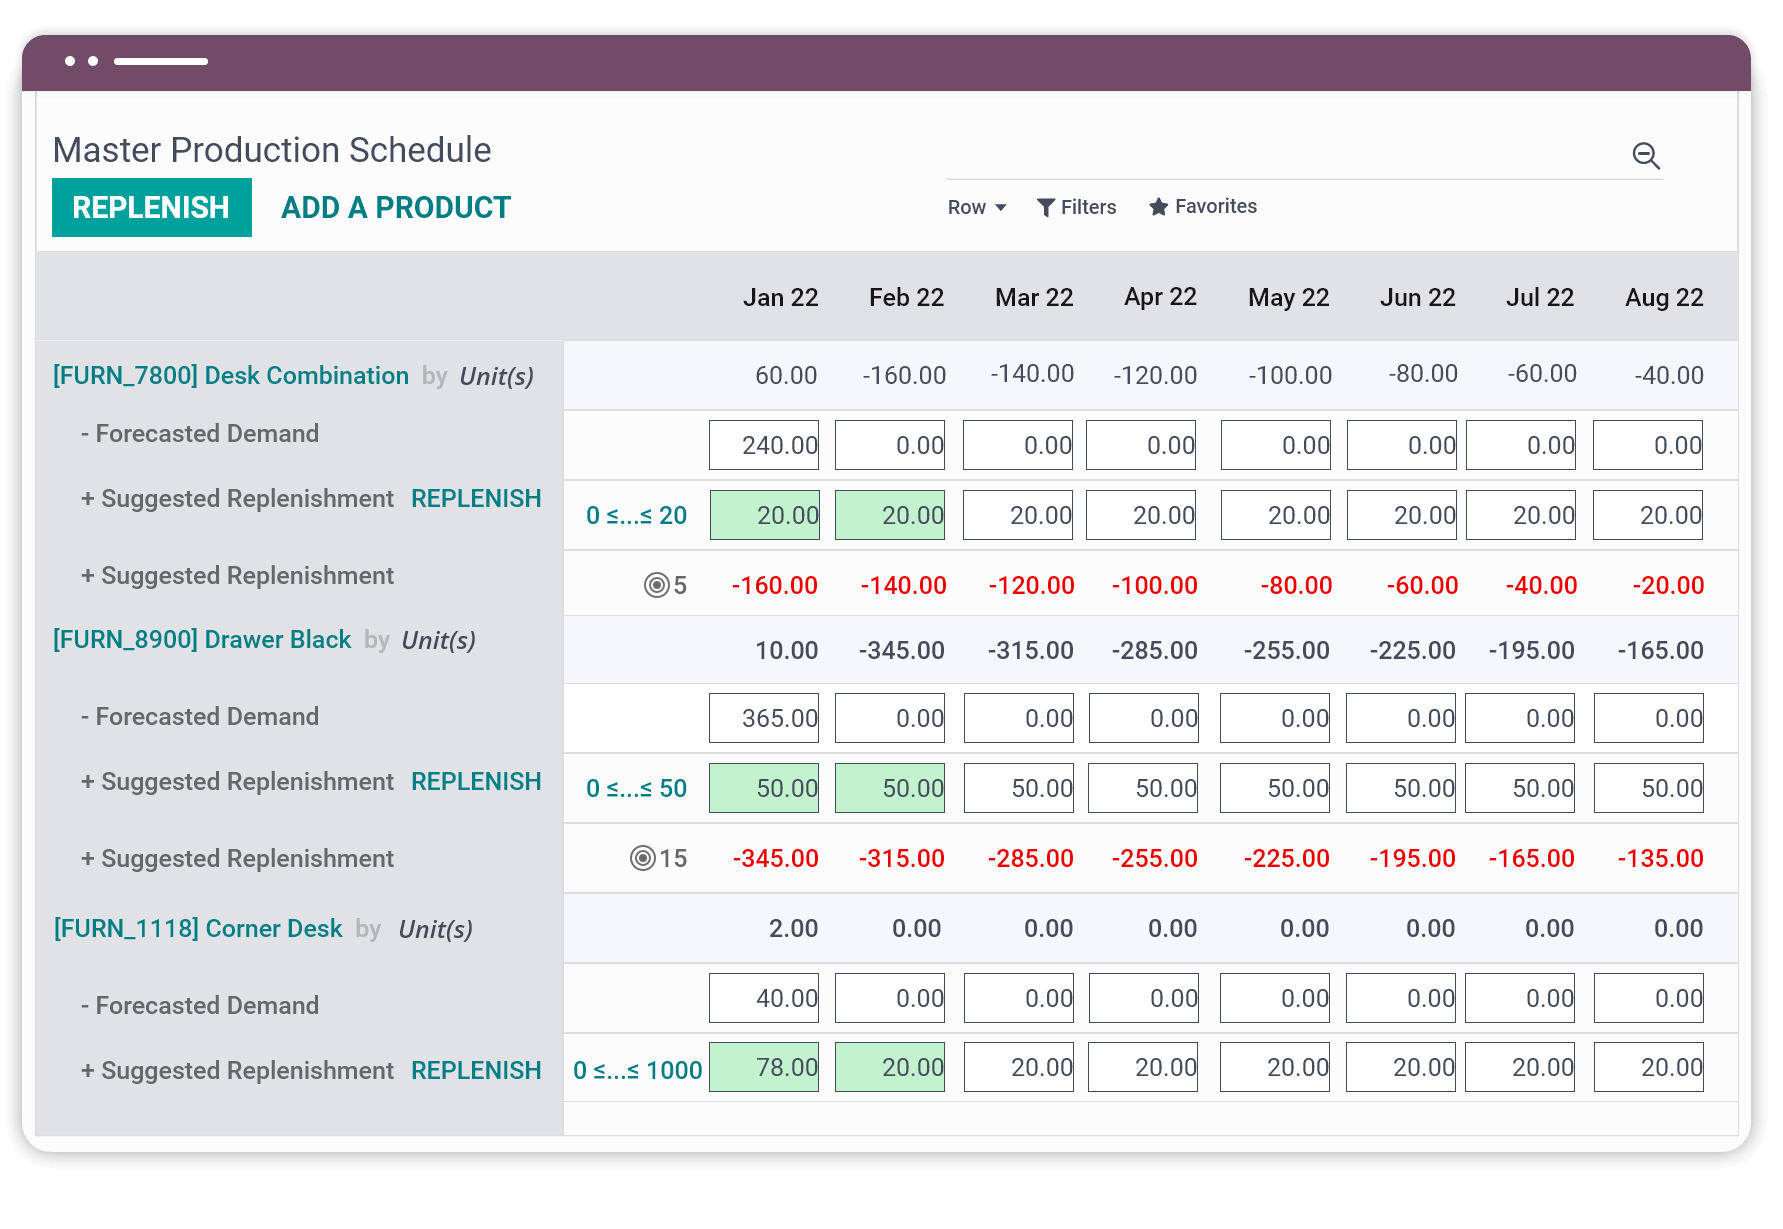Click green 78.00 replenishment cell for Corner Desk

(x=764, y=1067)
